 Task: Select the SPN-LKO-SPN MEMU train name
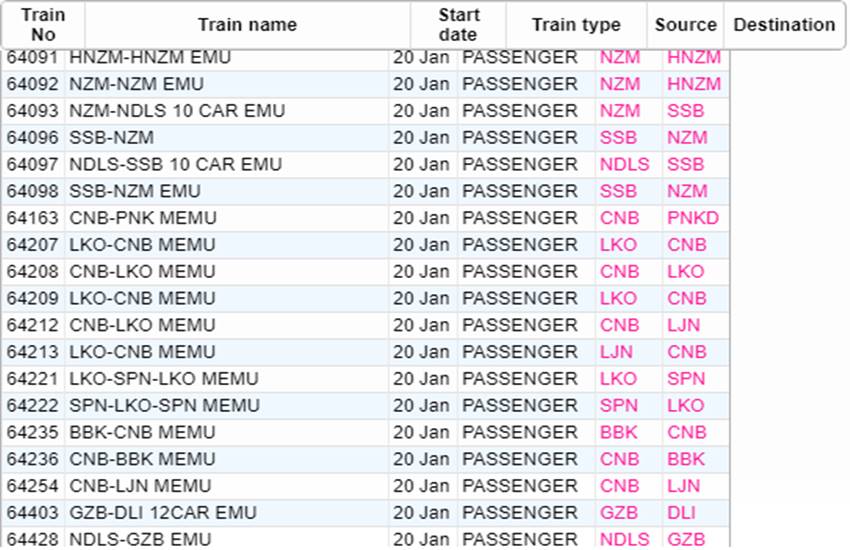click(x=164, y=406)
